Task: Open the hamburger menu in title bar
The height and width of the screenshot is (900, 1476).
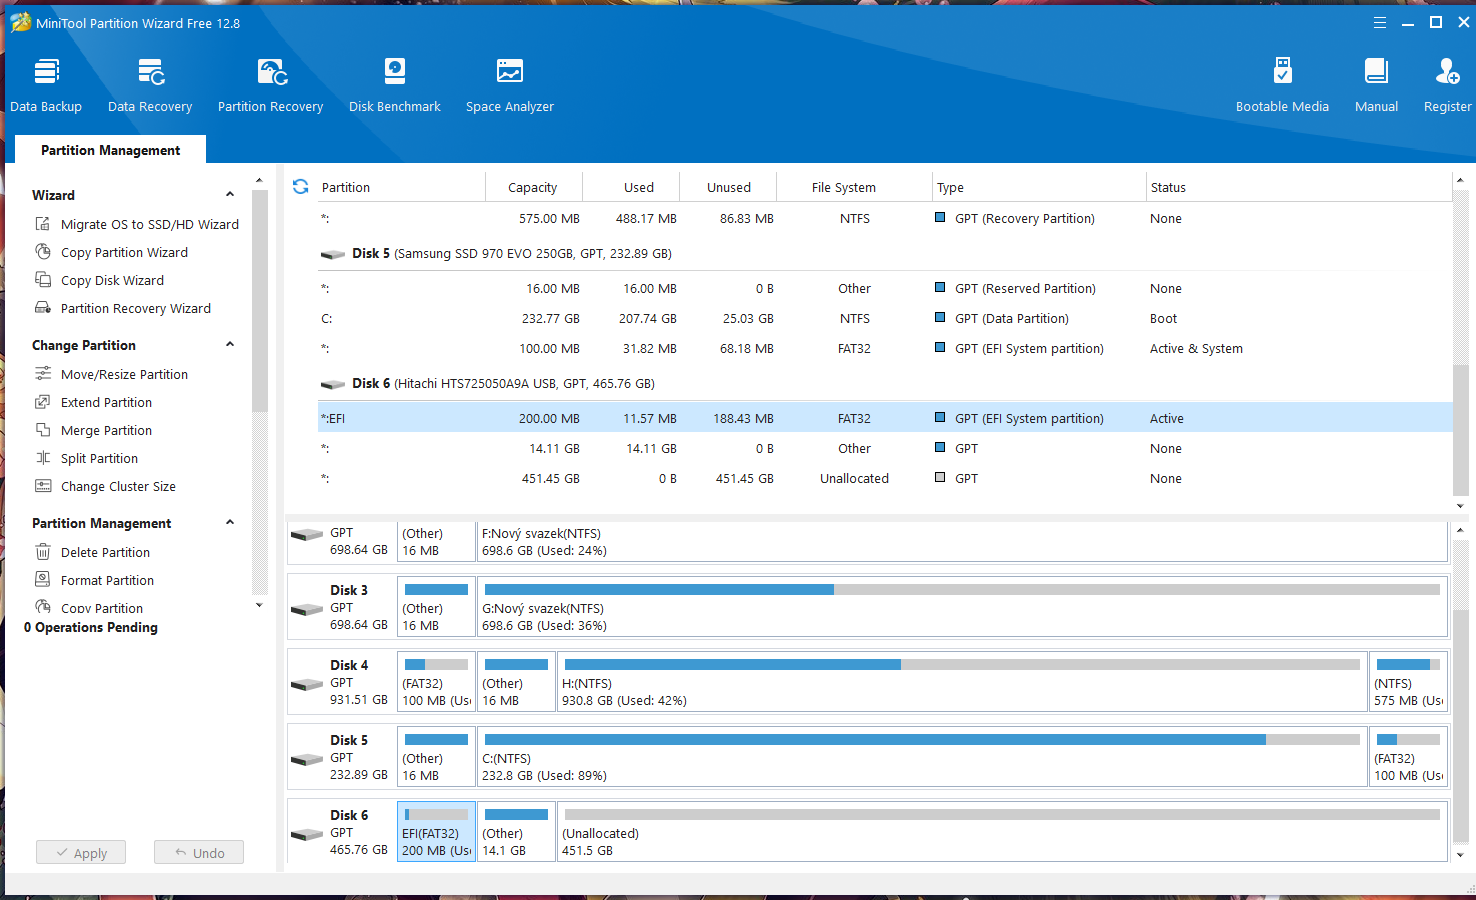Action: pos(1380,22)
